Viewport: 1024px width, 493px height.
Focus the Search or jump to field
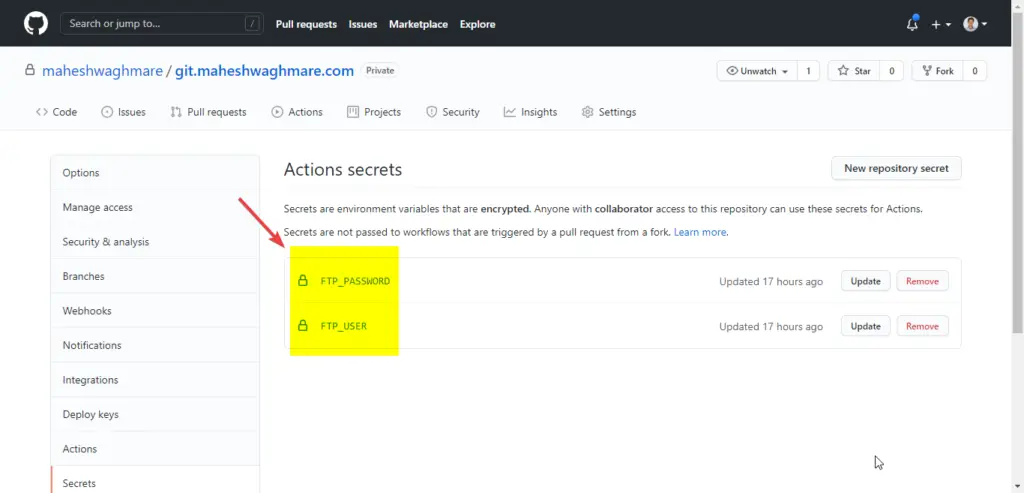(162, 24)
